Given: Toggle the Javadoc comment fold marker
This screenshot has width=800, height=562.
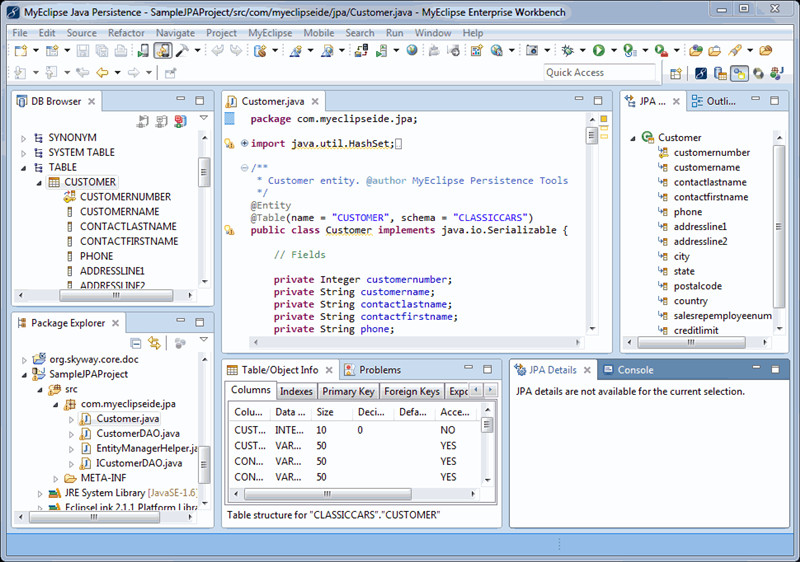Looking at the screenshot, I should (x=245, y=168).
